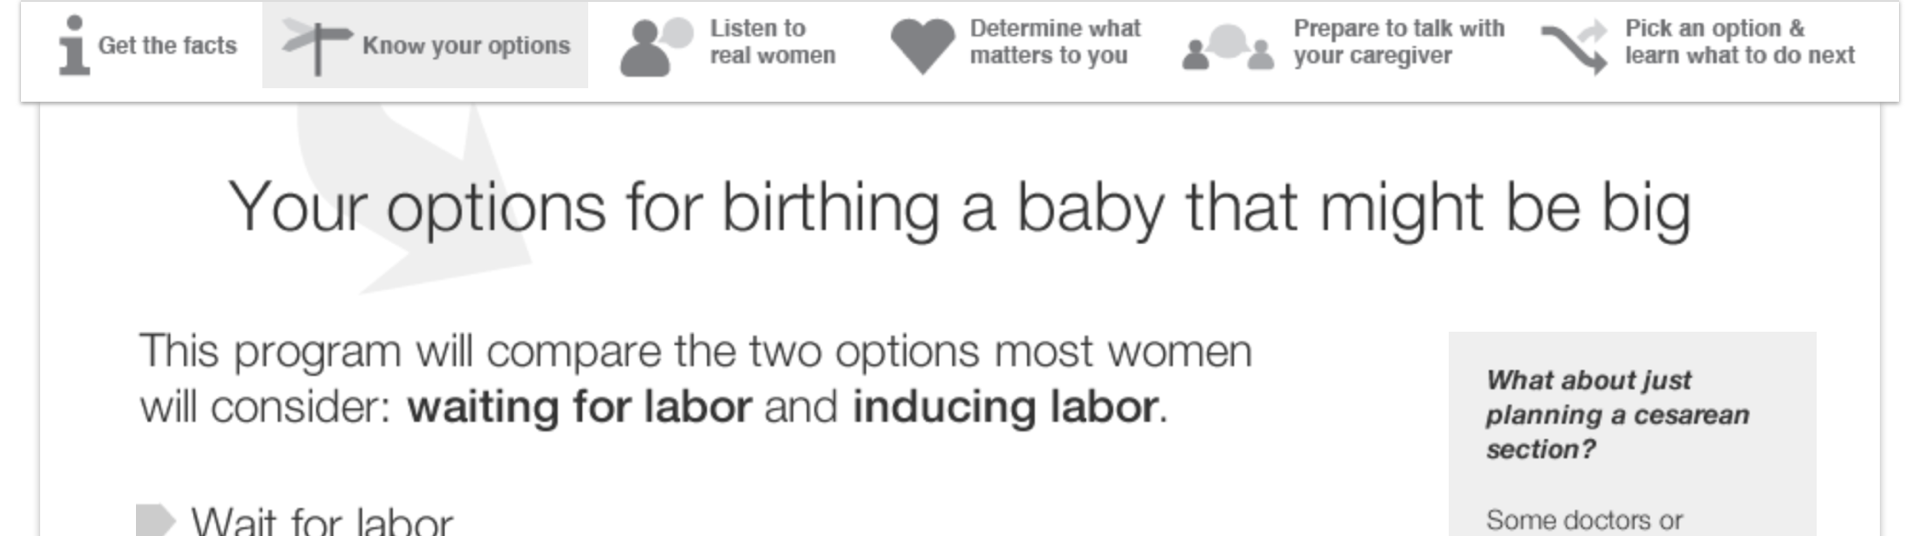Click the bold 'inducing labor' text

[x=1005, y=407]
